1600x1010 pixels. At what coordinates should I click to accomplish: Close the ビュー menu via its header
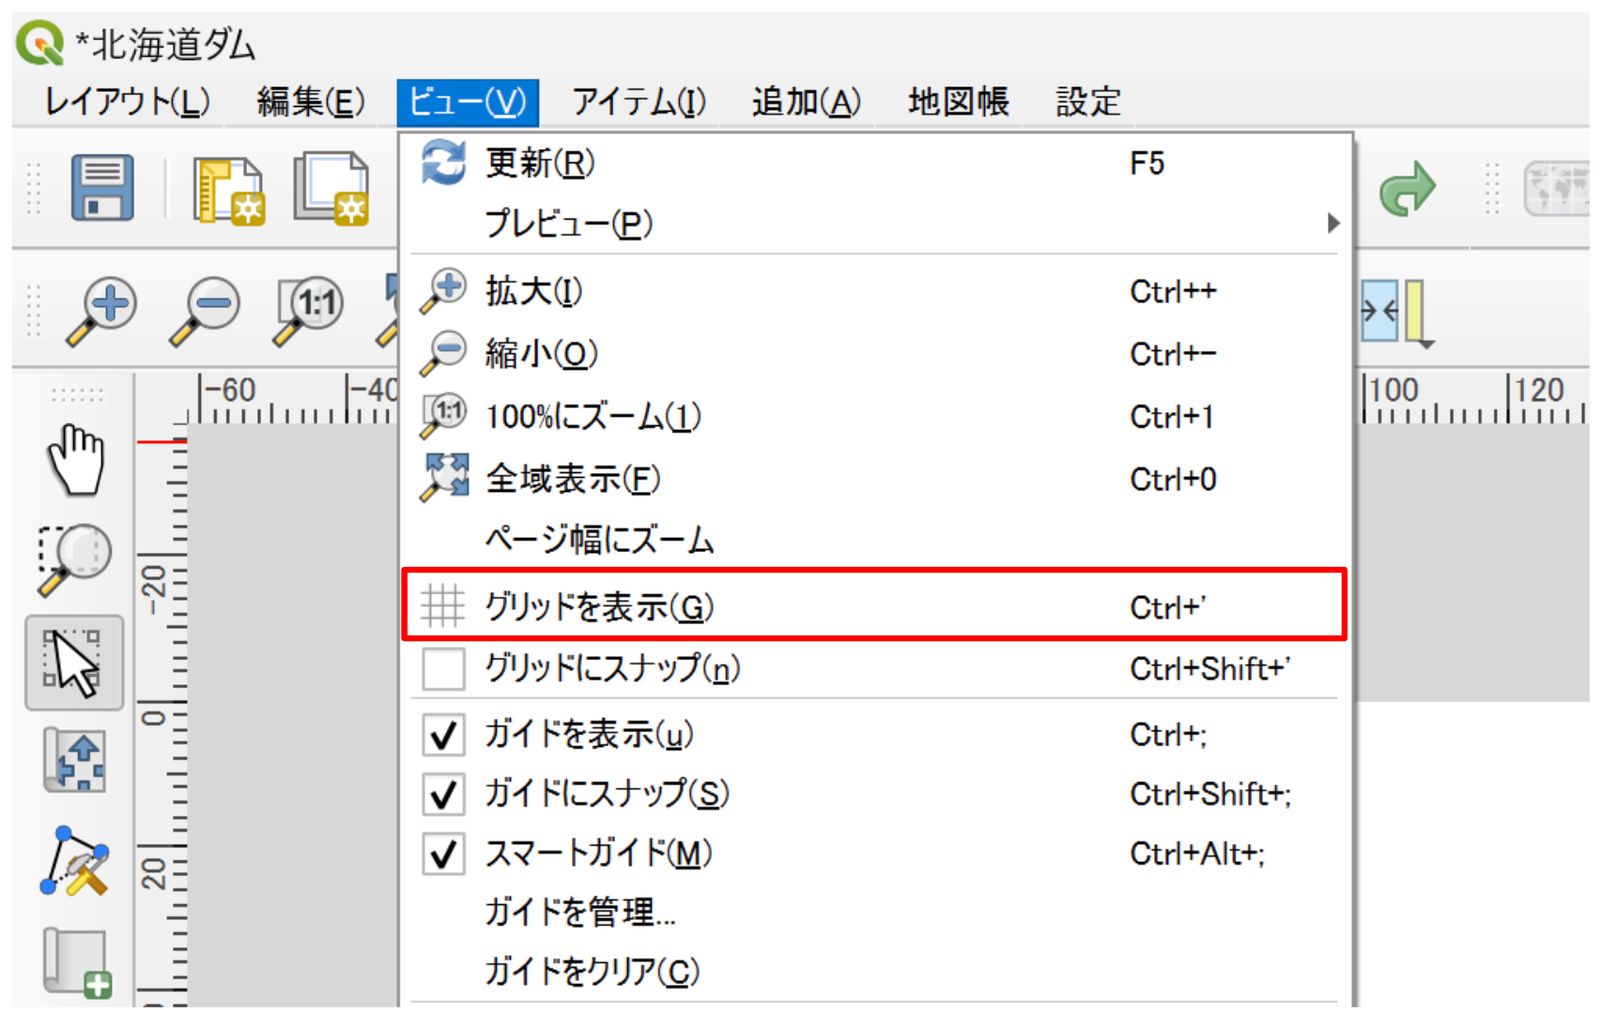click(468, 102)
